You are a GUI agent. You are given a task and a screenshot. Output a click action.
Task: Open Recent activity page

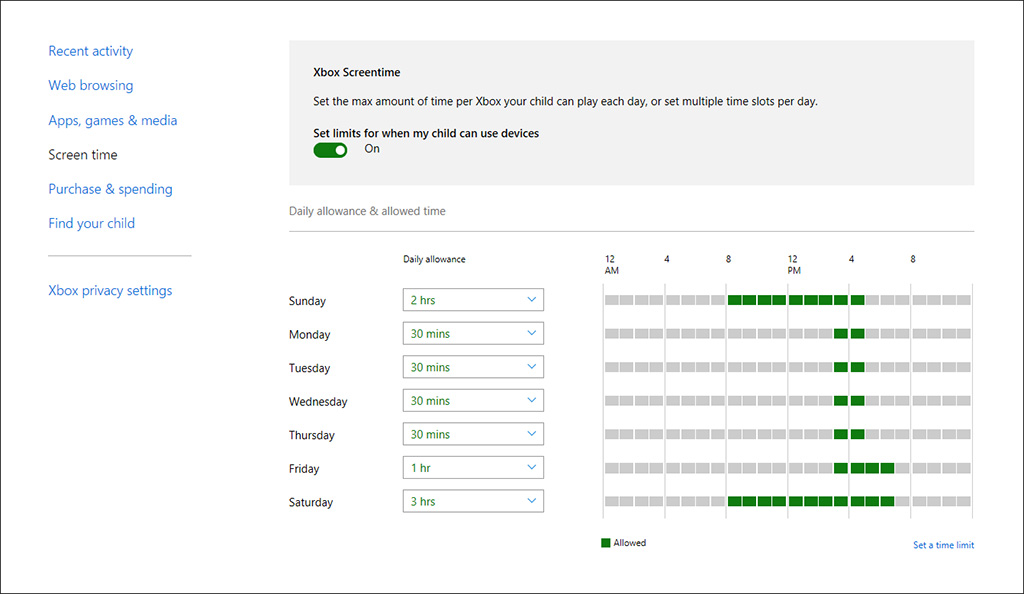90,51
